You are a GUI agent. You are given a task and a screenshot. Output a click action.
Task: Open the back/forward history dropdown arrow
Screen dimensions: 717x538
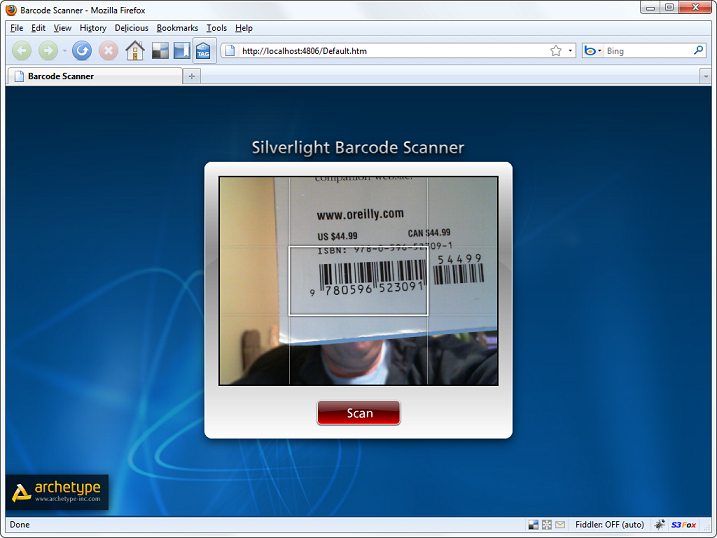tap(64, 51)
